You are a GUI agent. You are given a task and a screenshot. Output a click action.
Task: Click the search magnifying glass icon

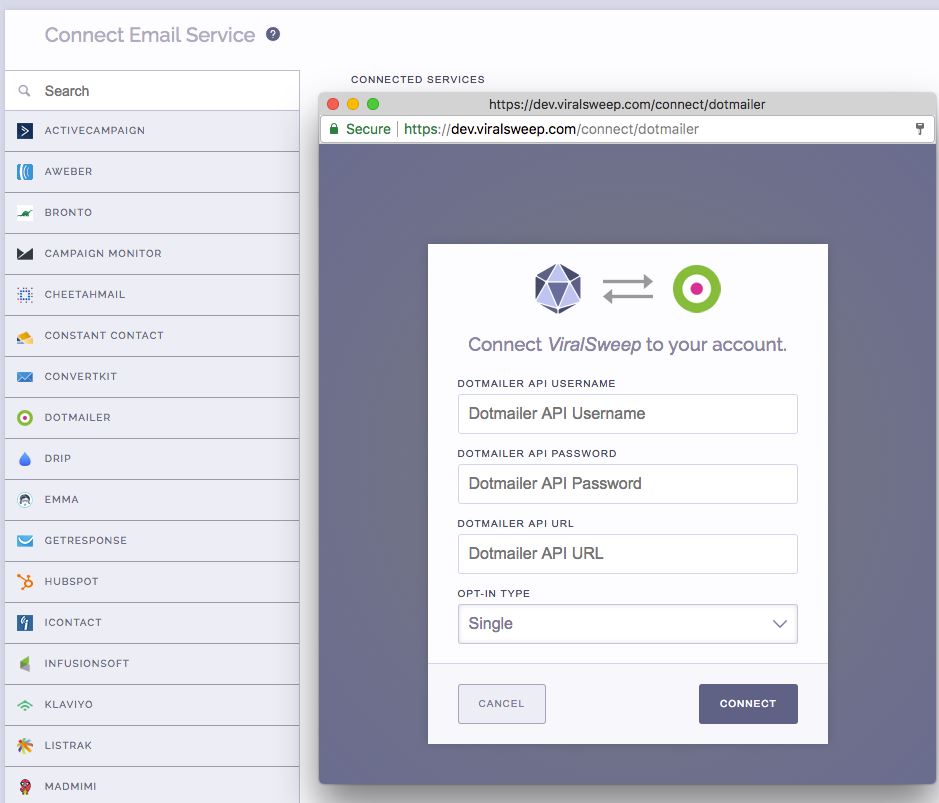23,90
